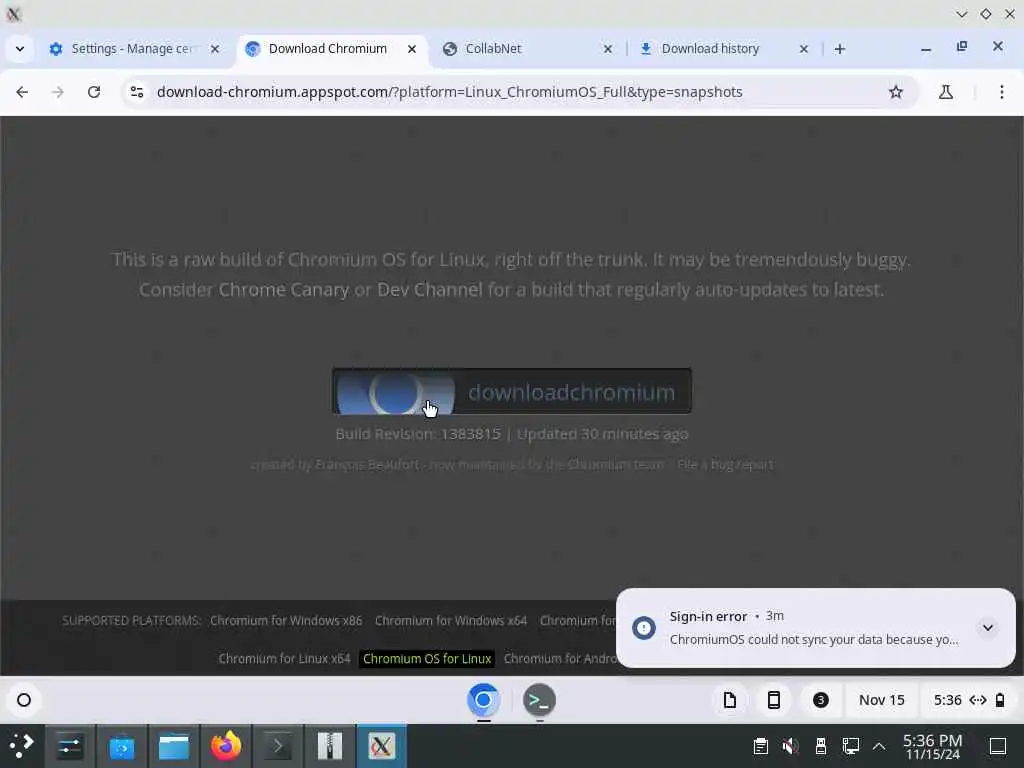Expand the Sign-in error notification

pyautogui.click(x=987, y=628)
